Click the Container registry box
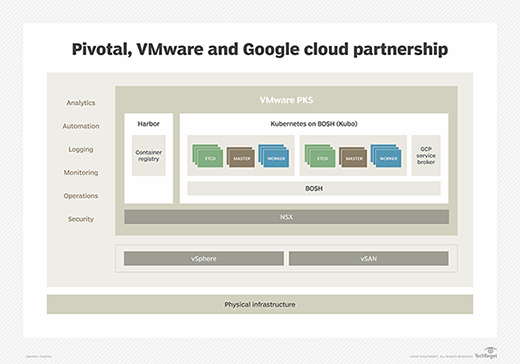This screenshot has height=364, width=520. pyautogui.click(x=149, y=155)
